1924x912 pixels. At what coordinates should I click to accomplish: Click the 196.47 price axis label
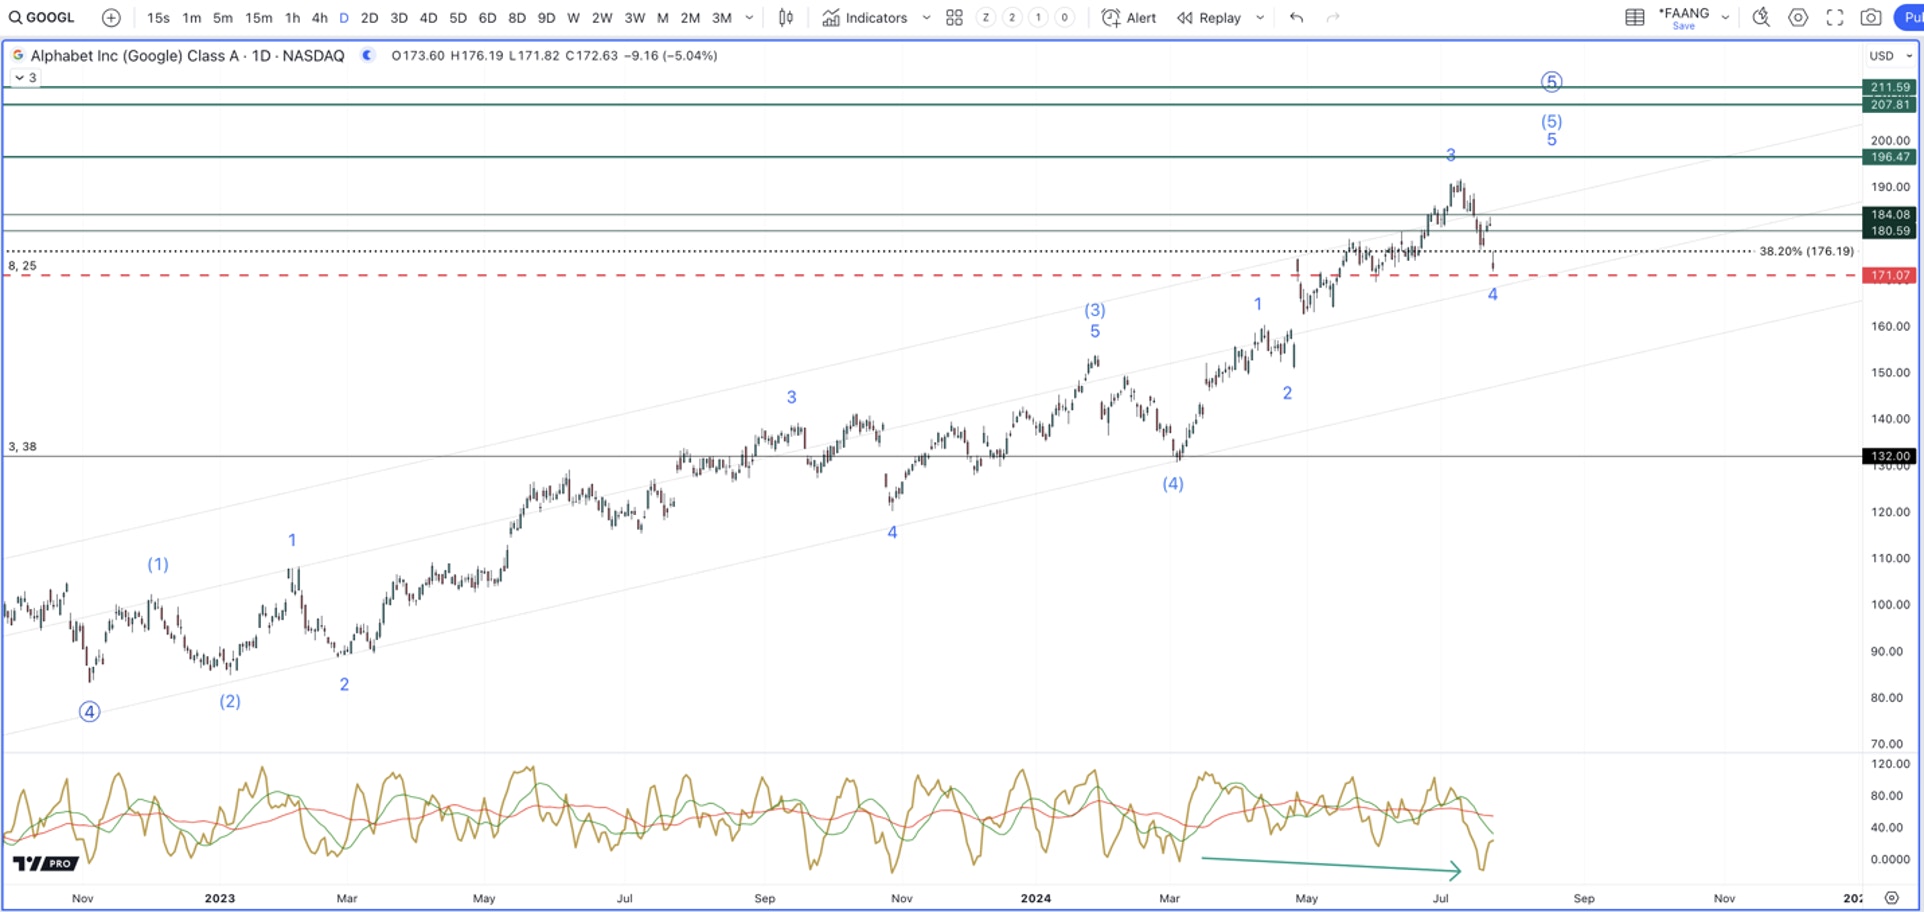coord(1889,157)
